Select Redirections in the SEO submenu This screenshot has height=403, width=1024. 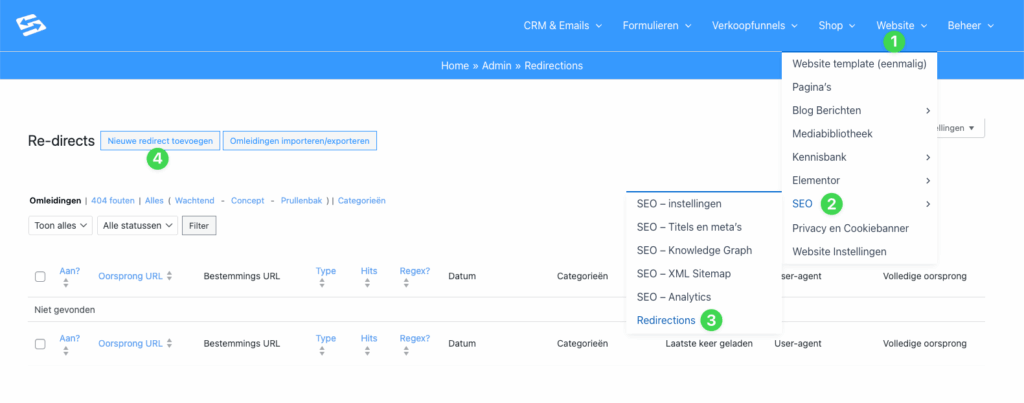[x=665, y=320]
